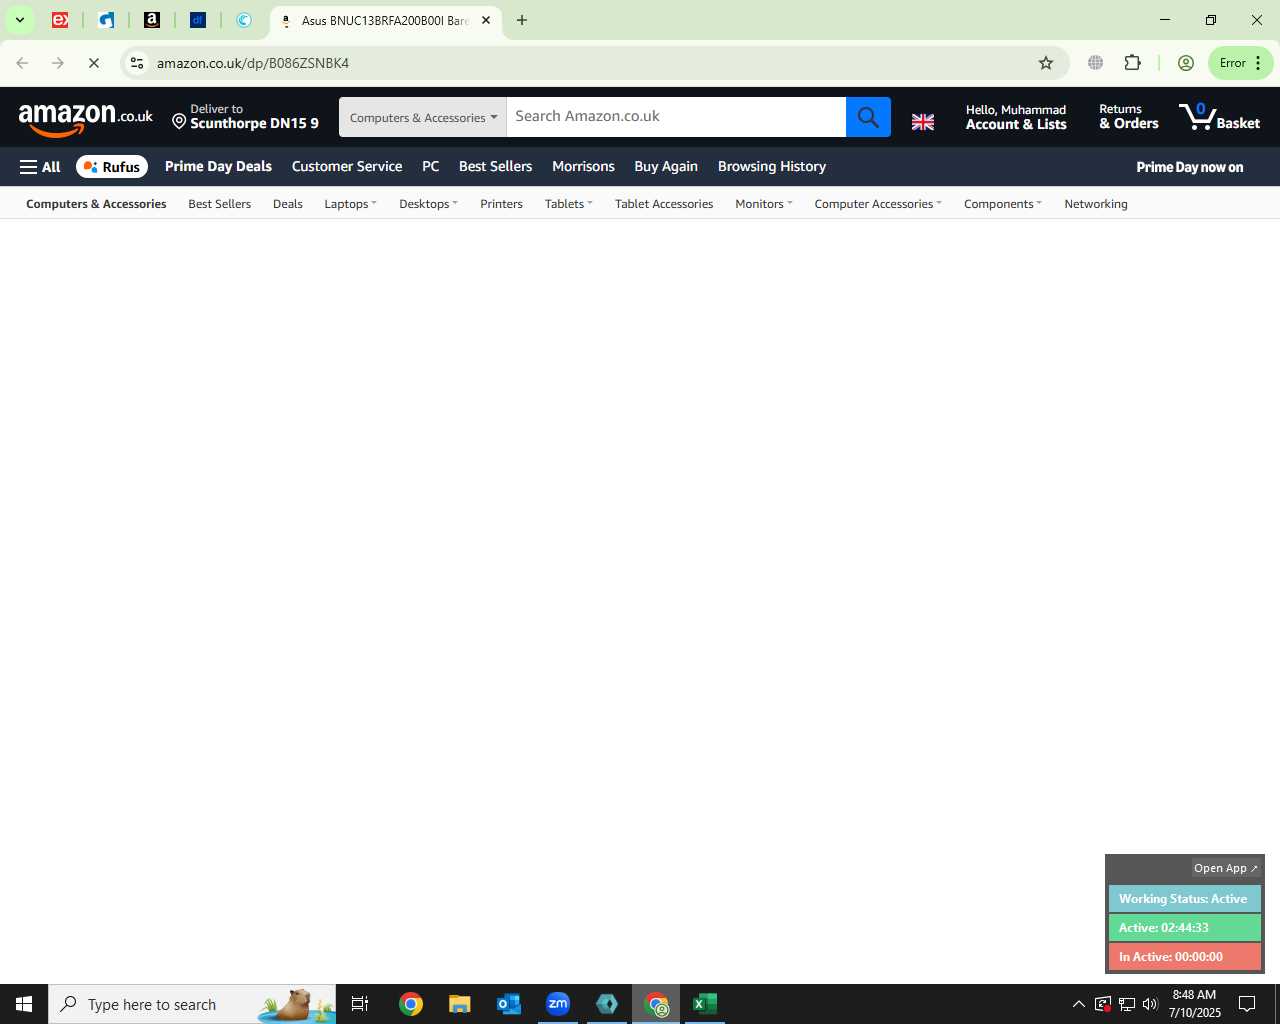The image size is (1280, 1024).
Task: Switch to the Amazon 'a' pinned tab
Action: pyautogui.click(x=152, y=20)
